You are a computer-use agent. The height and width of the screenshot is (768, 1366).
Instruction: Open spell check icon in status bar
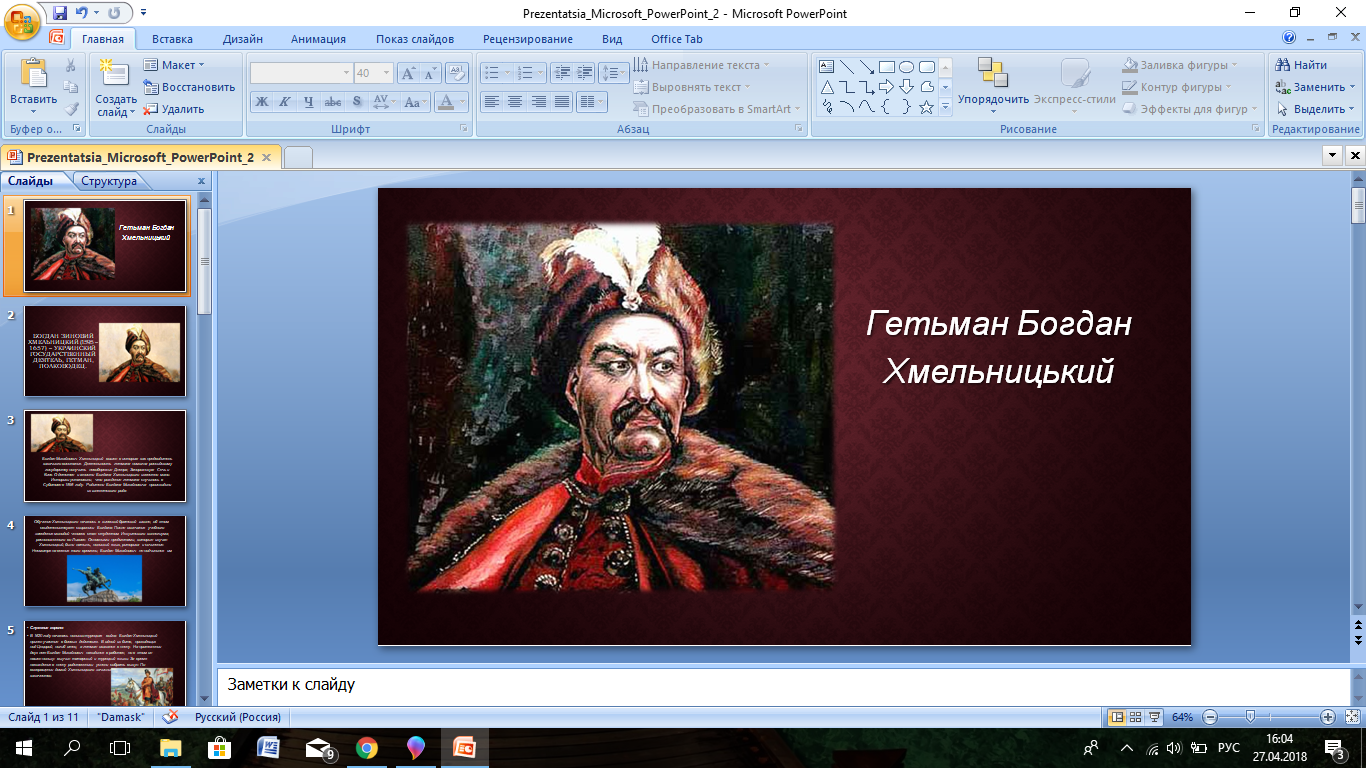[x=170, y=717]
